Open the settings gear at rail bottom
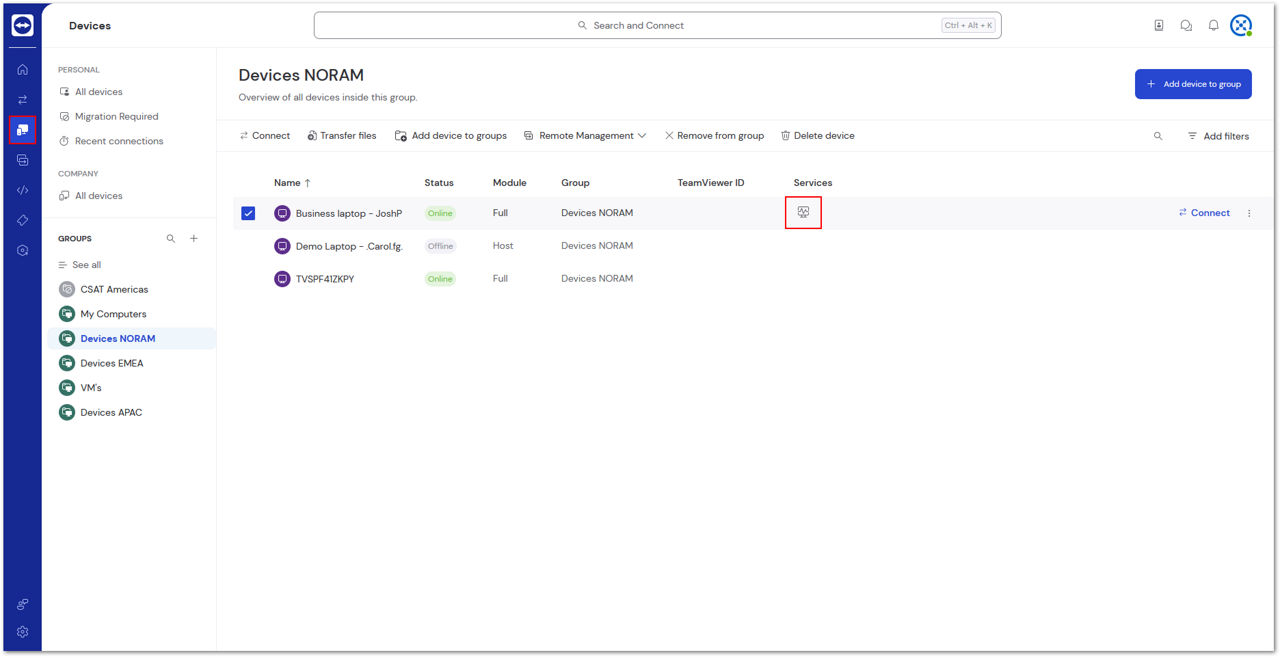This screenshot has height=658, width=1280. pyautogui.click(x=22, y=632)
